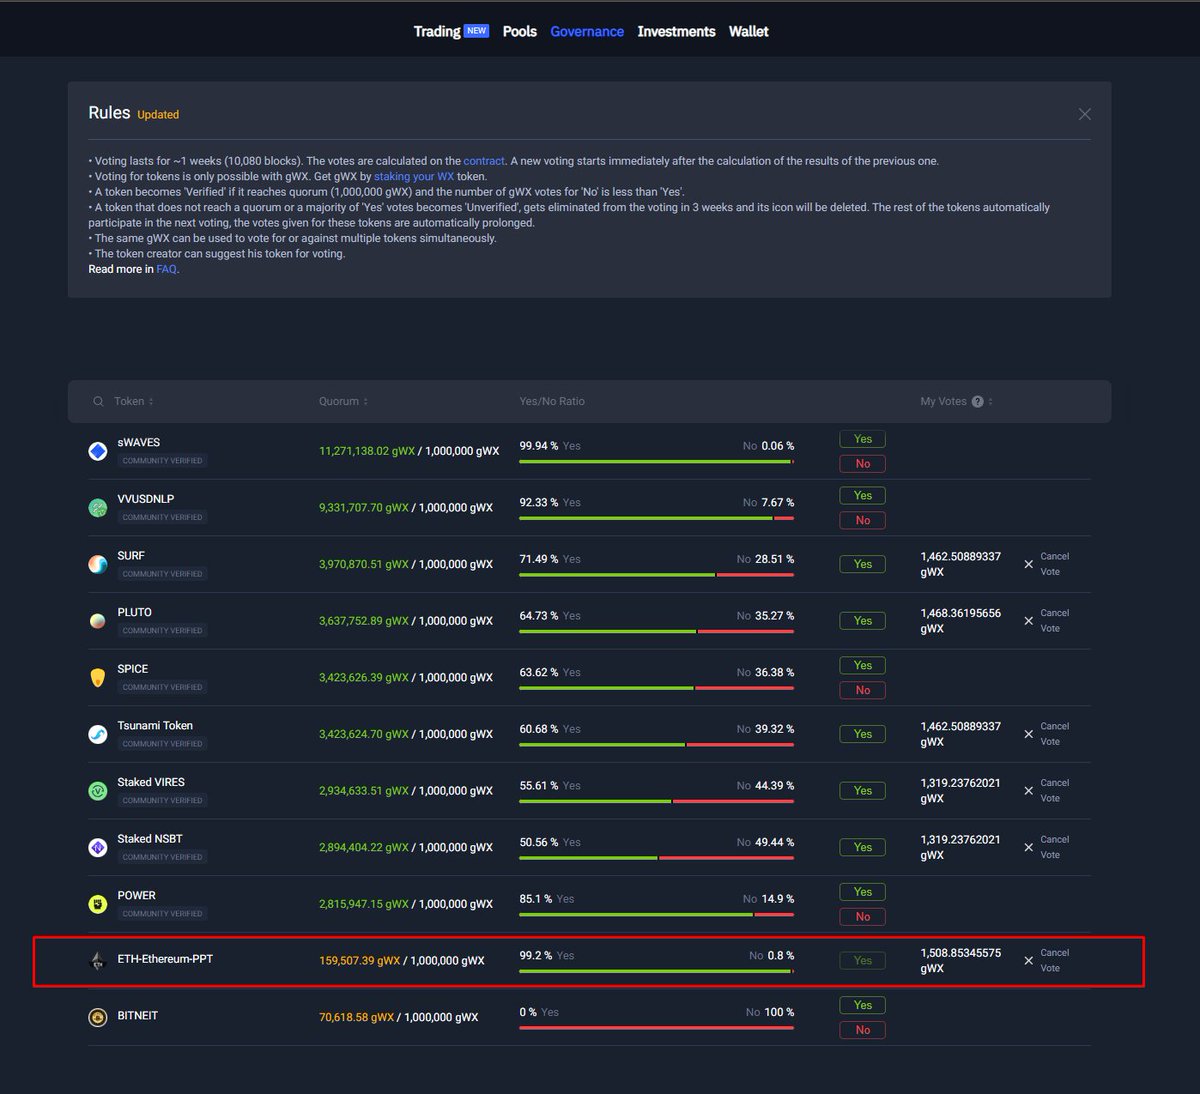Vote No for VVUSDNLP
This screenshot has height=1094, width=1200.
coord(863,520)
